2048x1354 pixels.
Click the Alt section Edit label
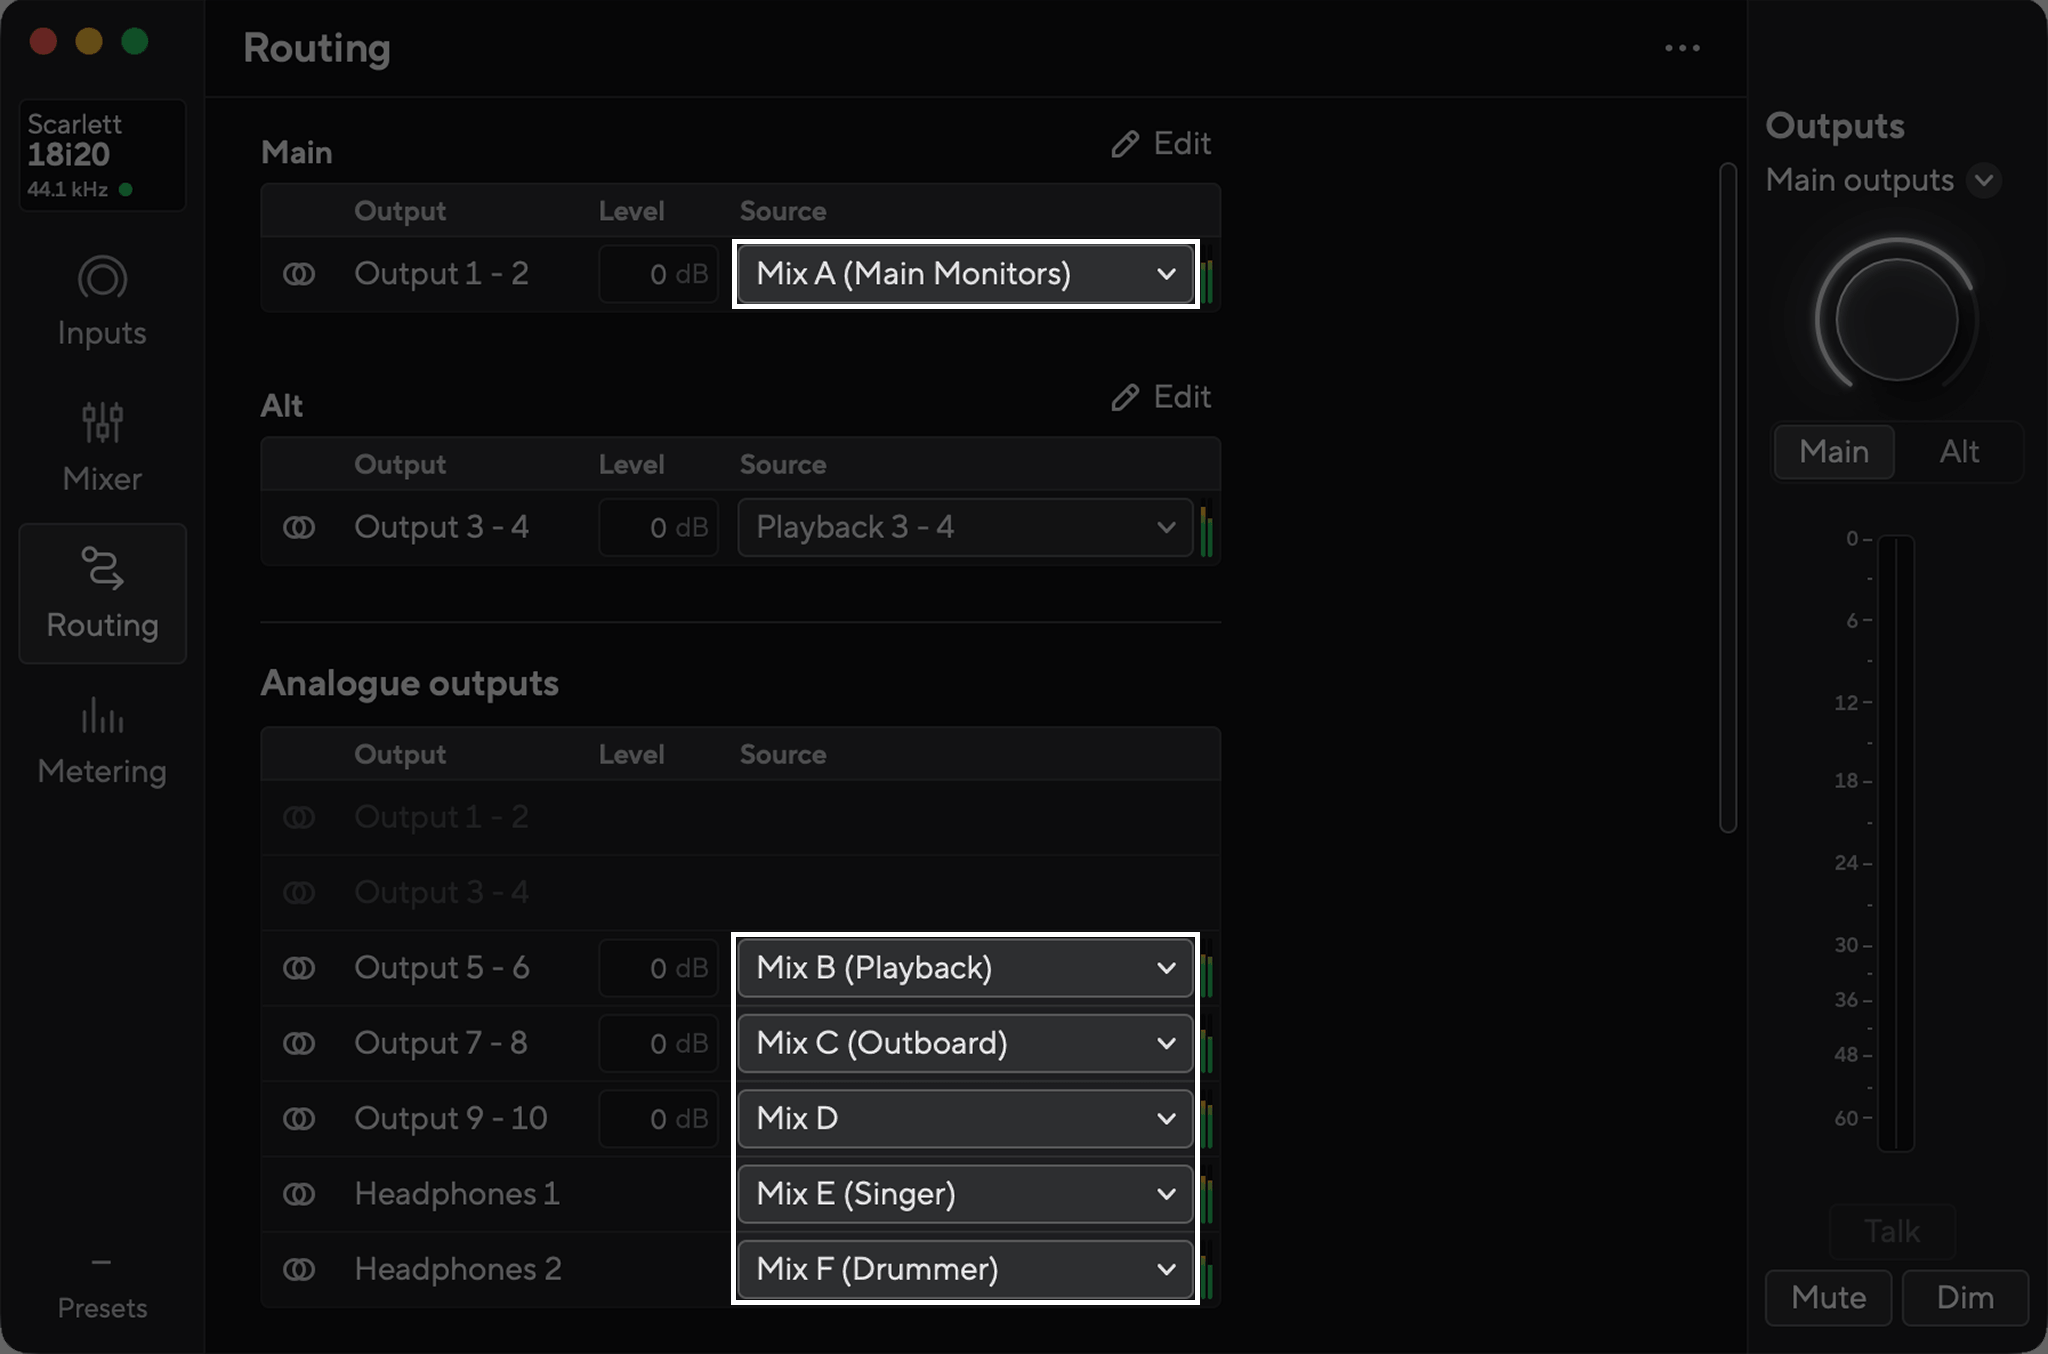[1182, 397]
